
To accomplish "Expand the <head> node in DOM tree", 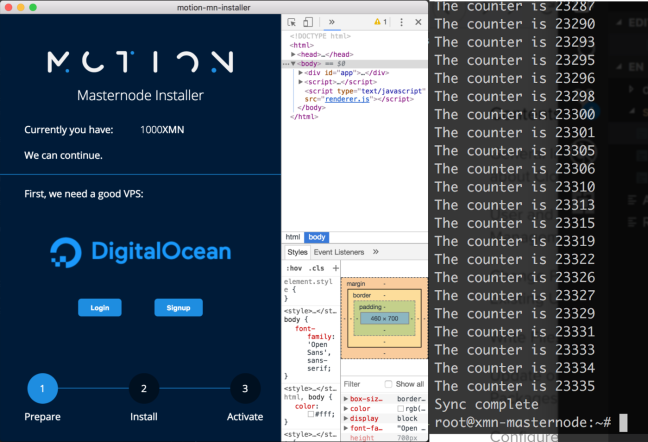I will tap(293, 55).
